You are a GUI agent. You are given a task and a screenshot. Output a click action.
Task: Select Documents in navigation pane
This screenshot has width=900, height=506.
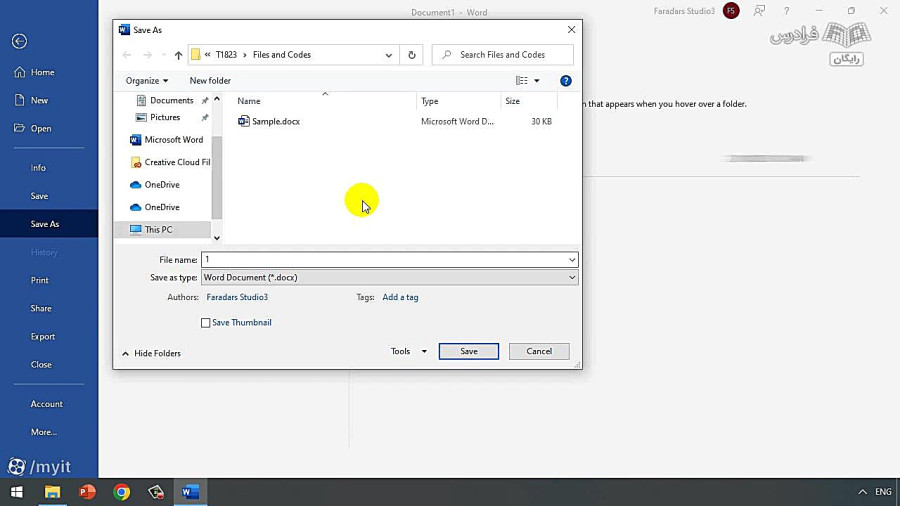tap(171, 100)
